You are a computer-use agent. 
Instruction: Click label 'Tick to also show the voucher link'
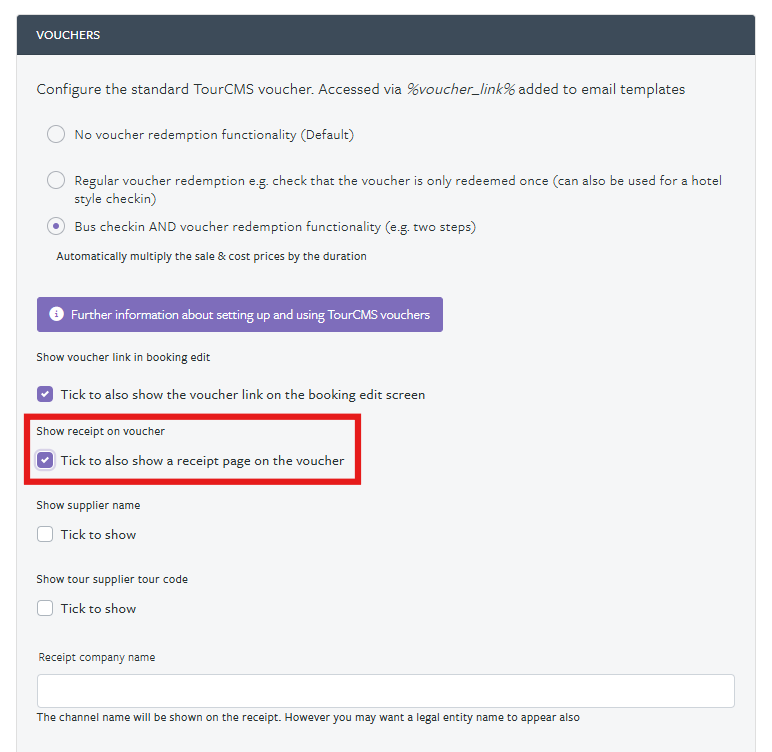pyautogui.click(x=243, y=394)
